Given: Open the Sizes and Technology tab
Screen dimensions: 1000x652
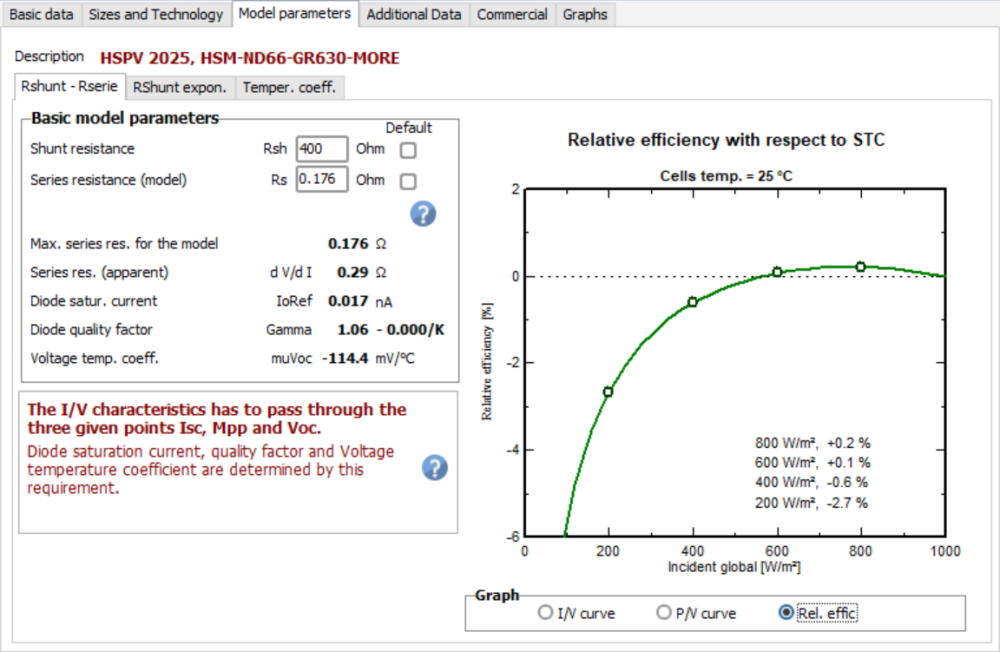Looking at the screenshot, I should (x=156, y=14).
